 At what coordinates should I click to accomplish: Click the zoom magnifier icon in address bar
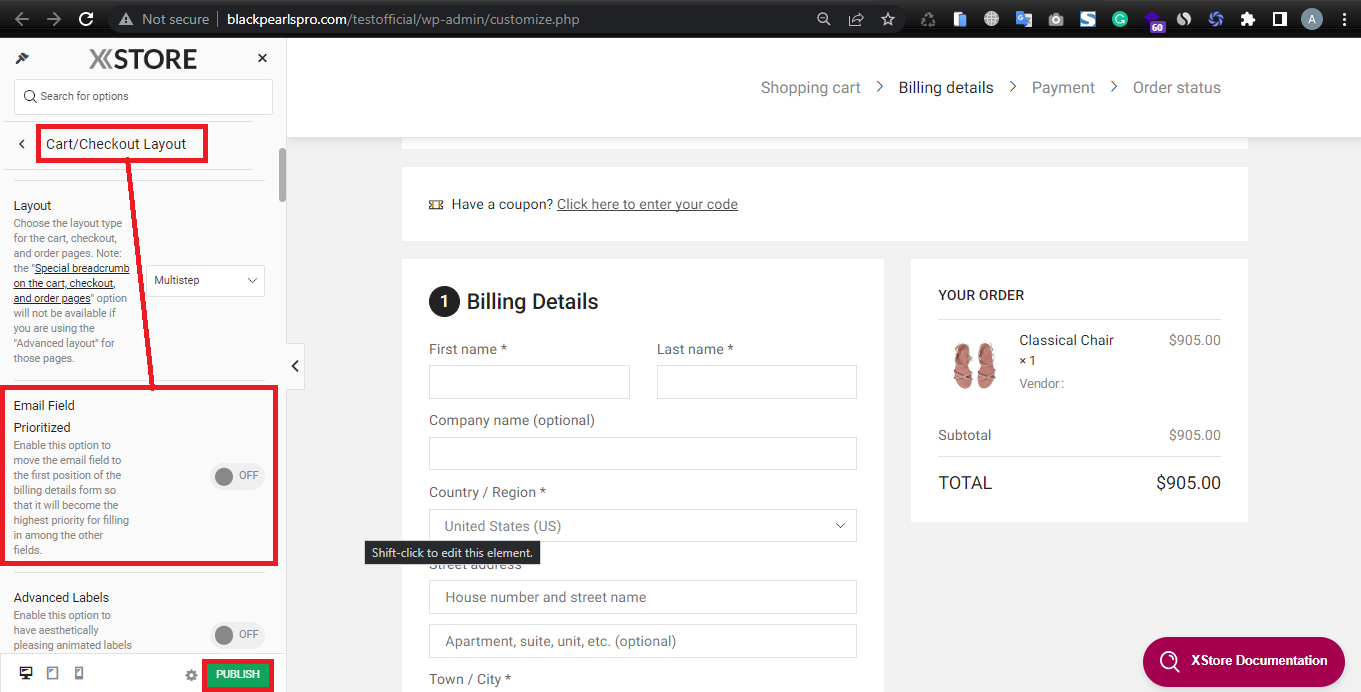pyautogui.click(x=824, y=19)
